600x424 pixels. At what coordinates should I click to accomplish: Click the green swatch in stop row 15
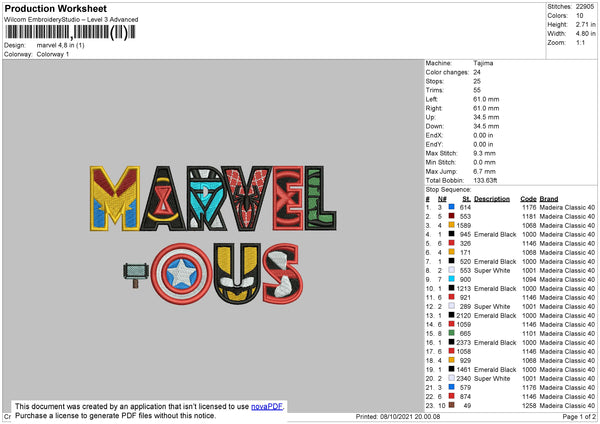tap(452, 333)
